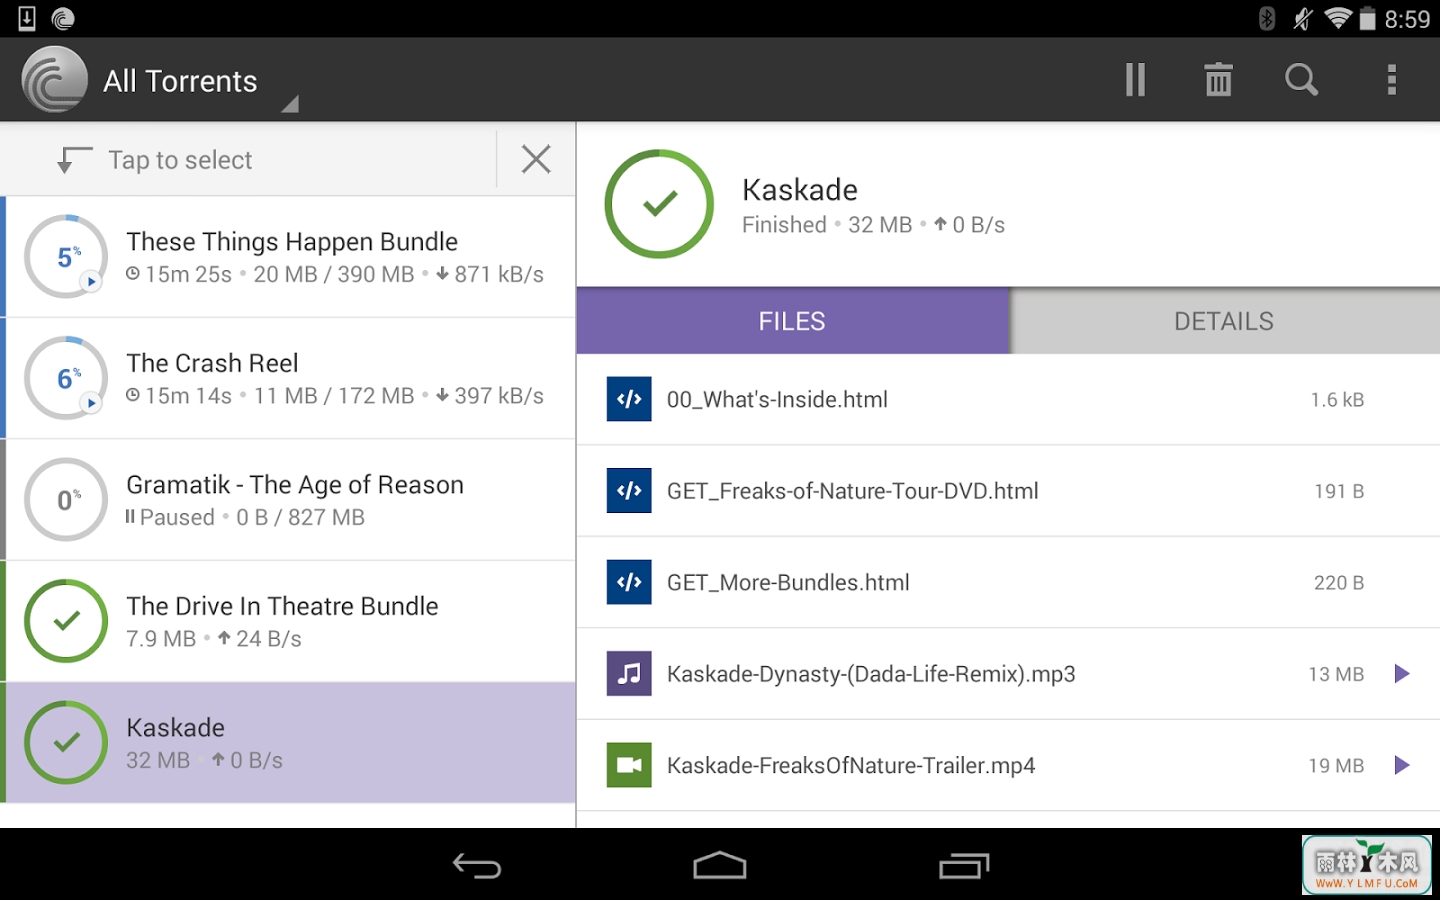Select The Drive In Theatre Bundle torrent
This screenshot has height=900, width=1440.
[290, 621]
